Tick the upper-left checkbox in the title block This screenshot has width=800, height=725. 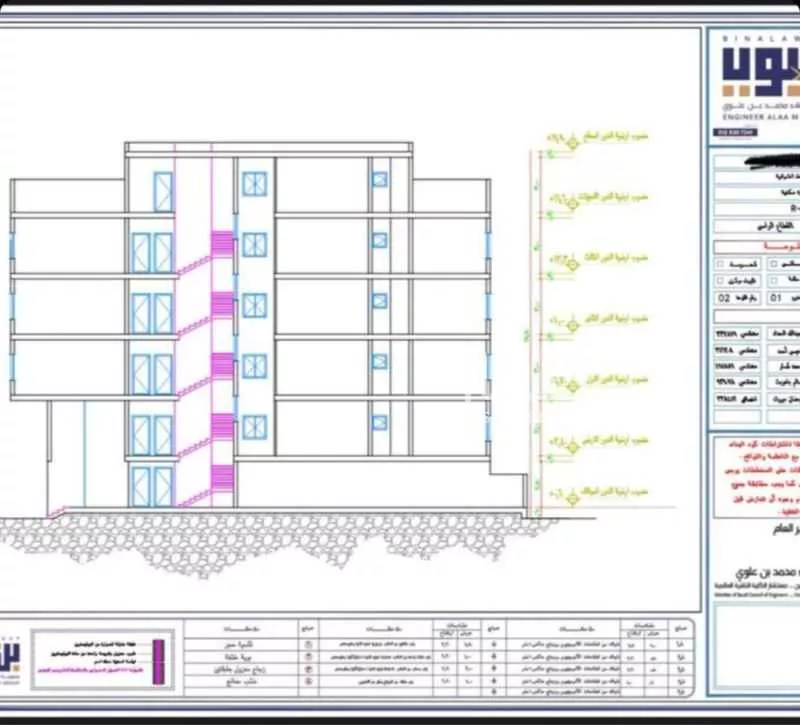[x=718, y=263]
